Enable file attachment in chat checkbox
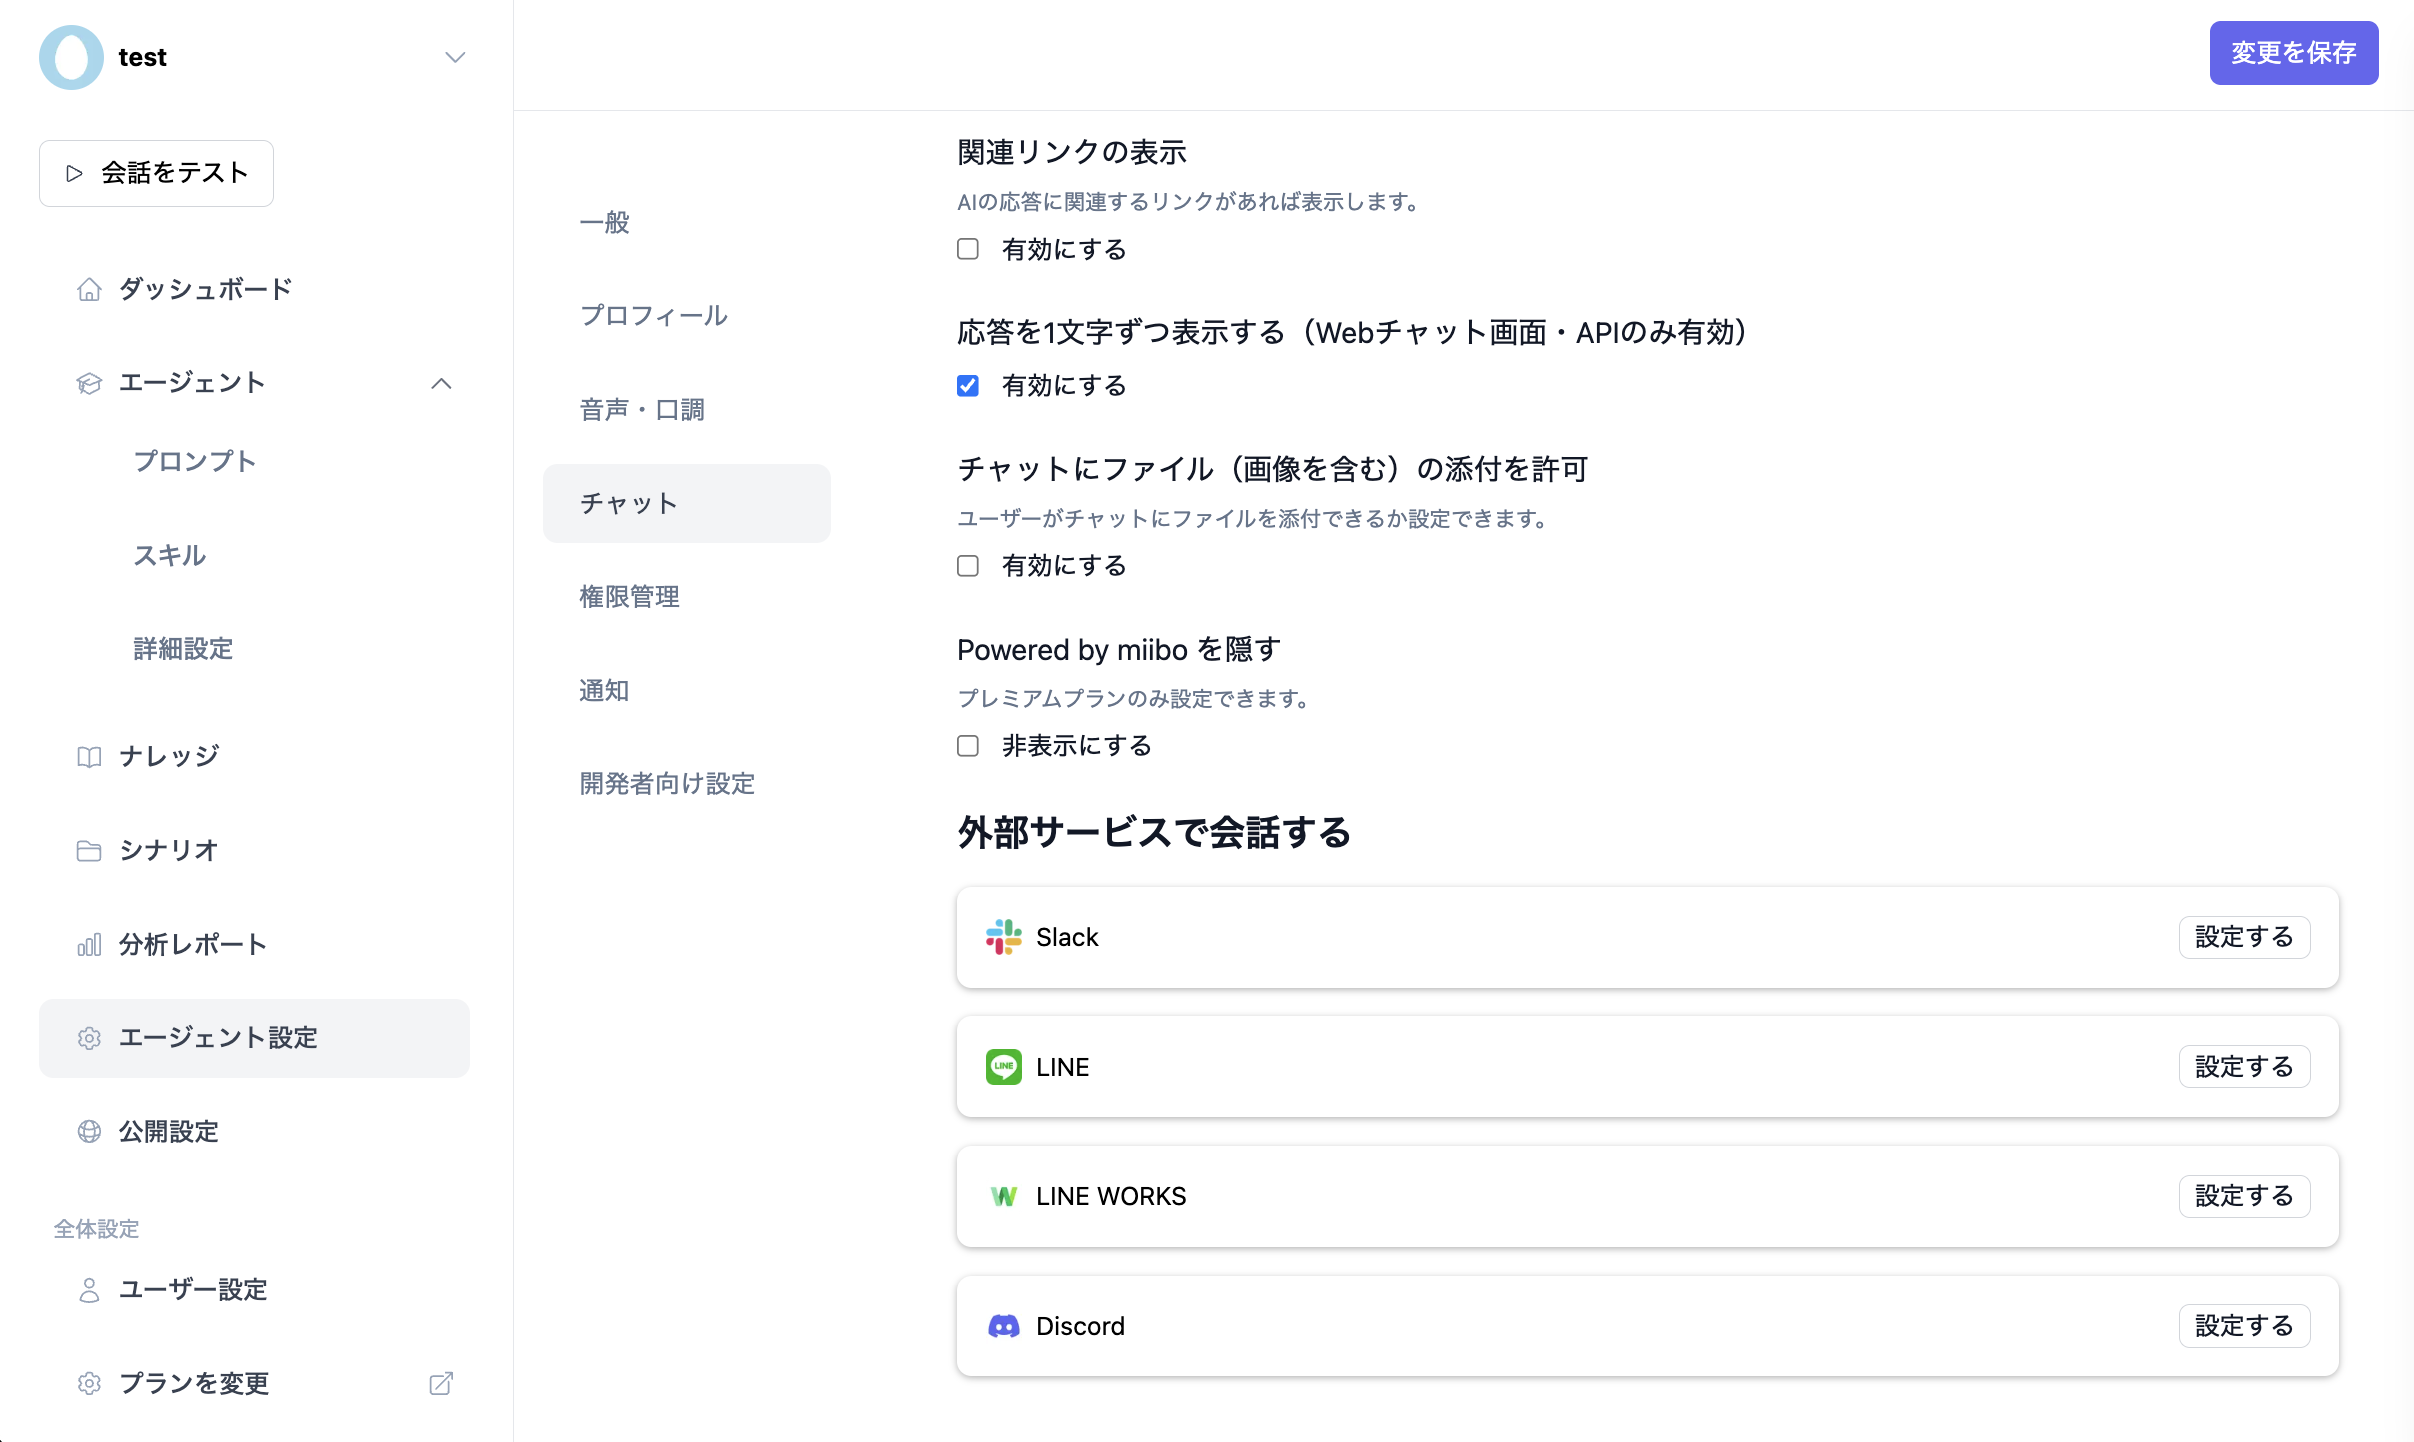 pos(967,566)
